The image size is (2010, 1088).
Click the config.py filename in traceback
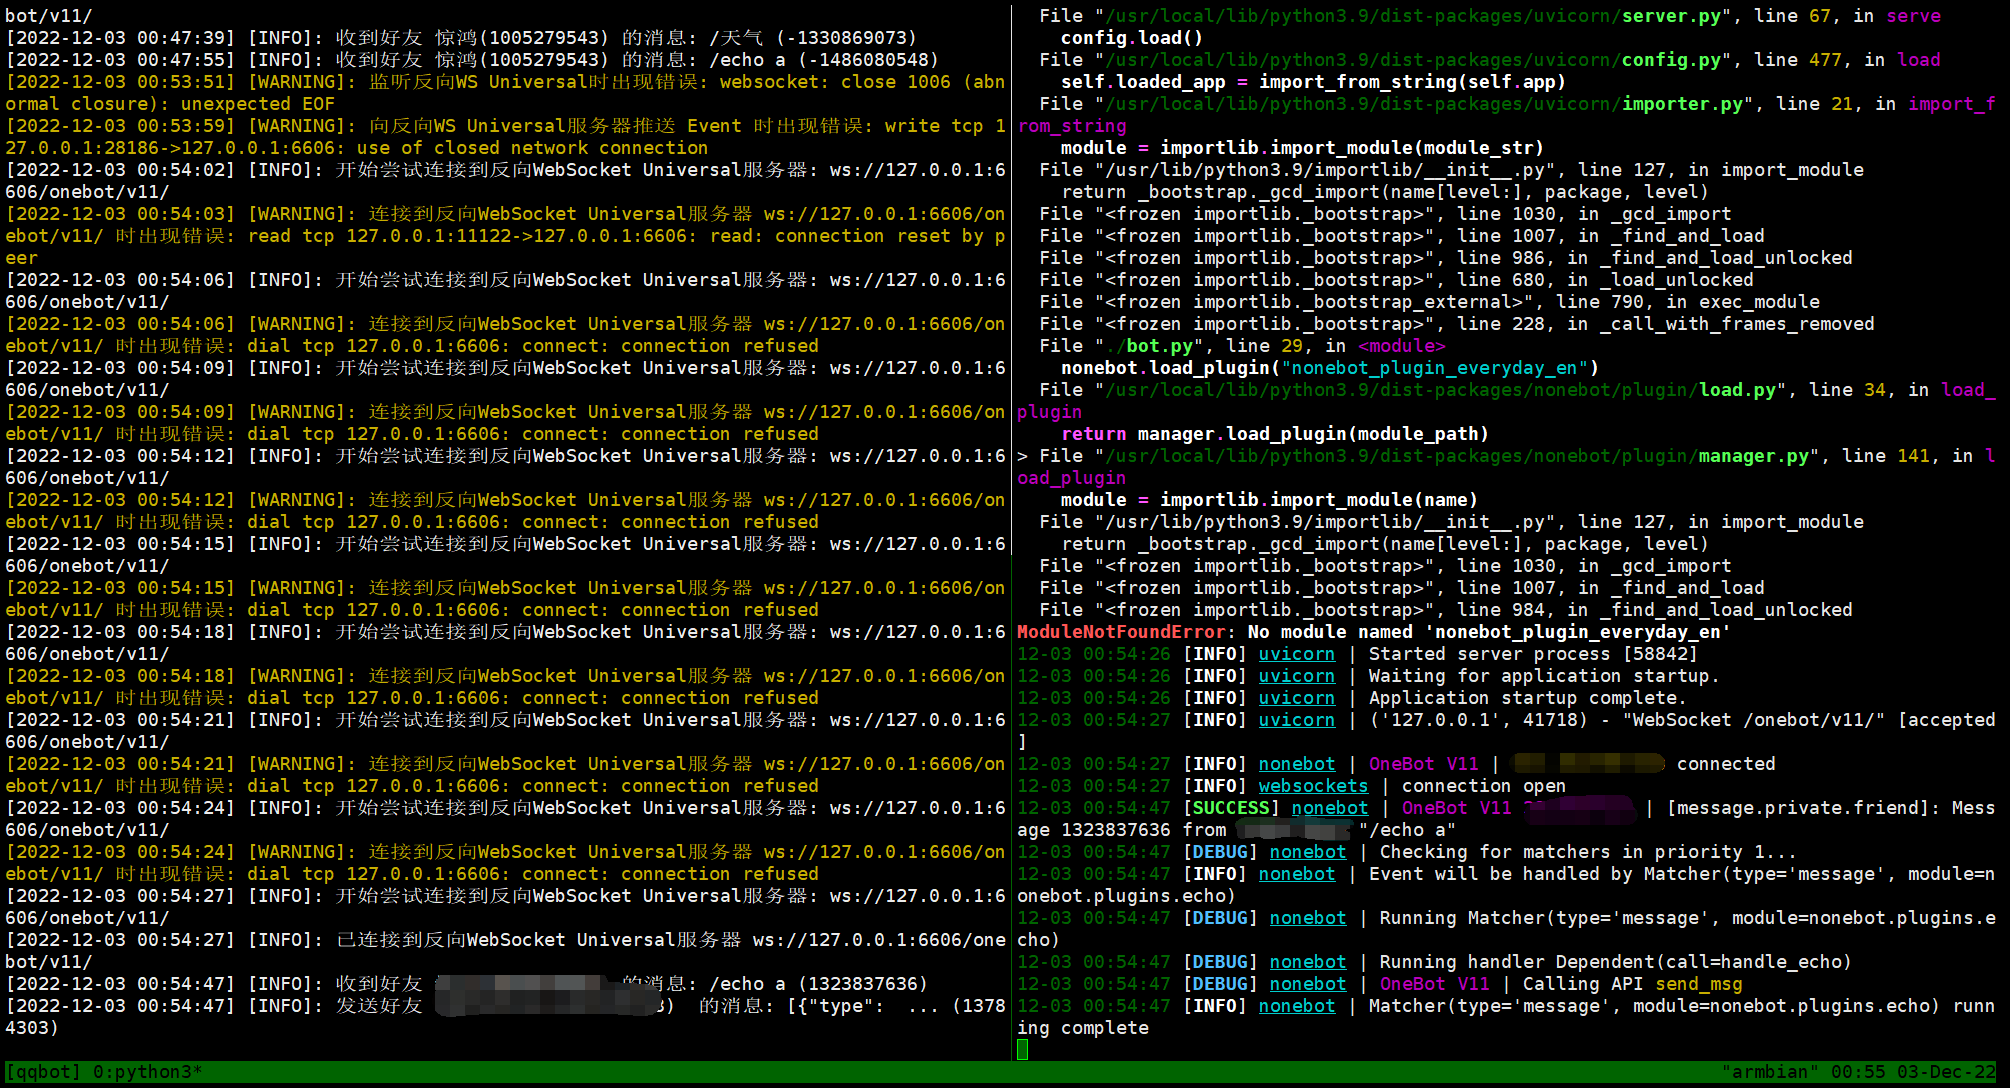point(1671,60)
